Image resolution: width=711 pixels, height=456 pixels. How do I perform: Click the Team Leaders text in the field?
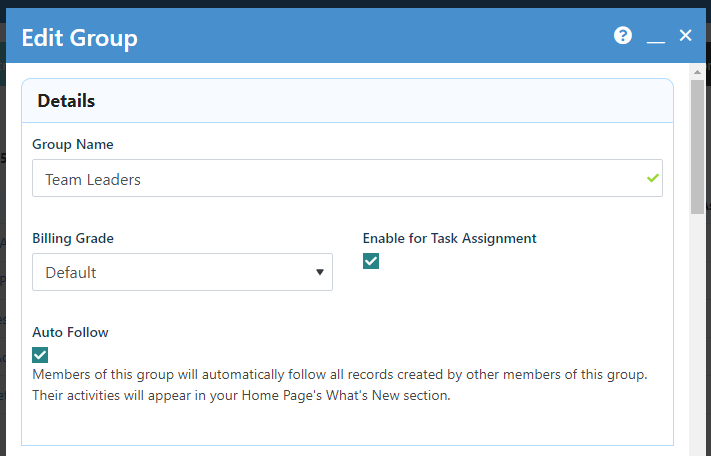[93, 180]
